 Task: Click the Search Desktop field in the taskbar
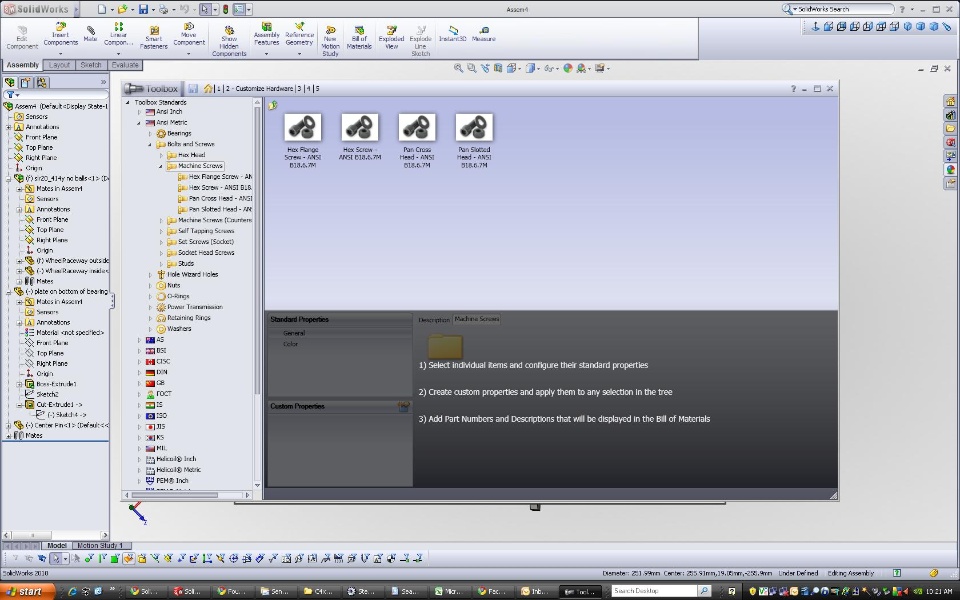pos(654,591)
